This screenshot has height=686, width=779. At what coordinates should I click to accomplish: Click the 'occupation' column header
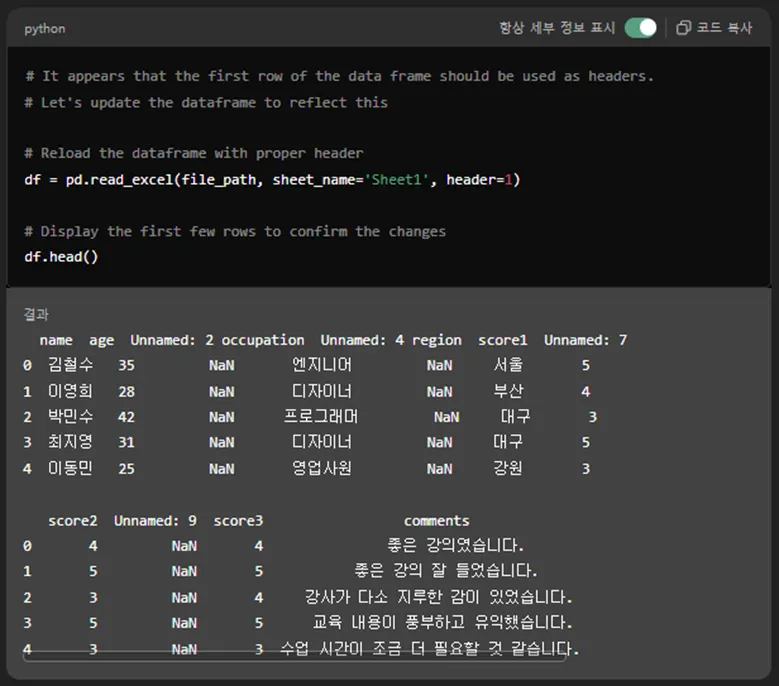(x=263, y=340)
